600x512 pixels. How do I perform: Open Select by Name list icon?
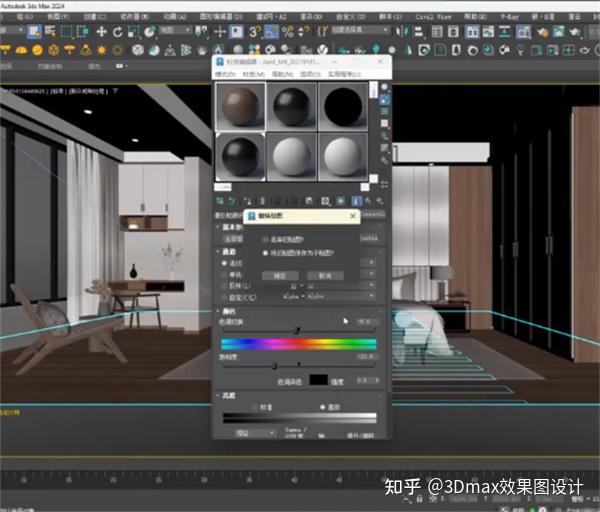50,31
